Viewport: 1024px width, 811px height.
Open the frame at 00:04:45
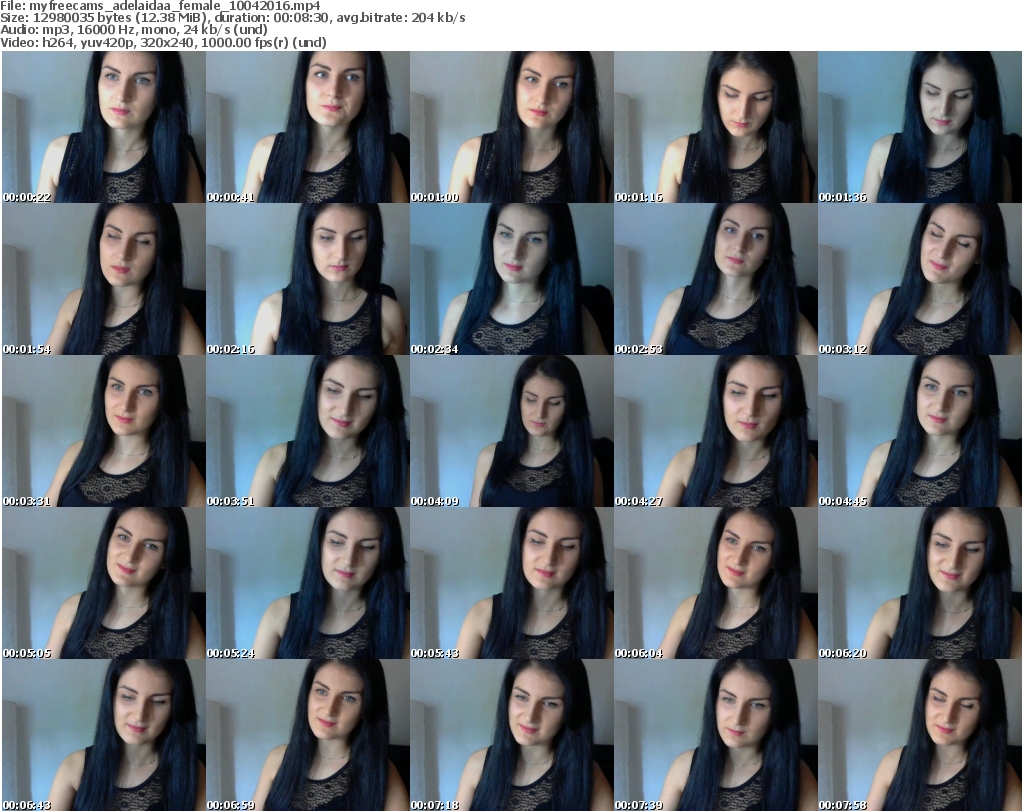pos(920,431)
